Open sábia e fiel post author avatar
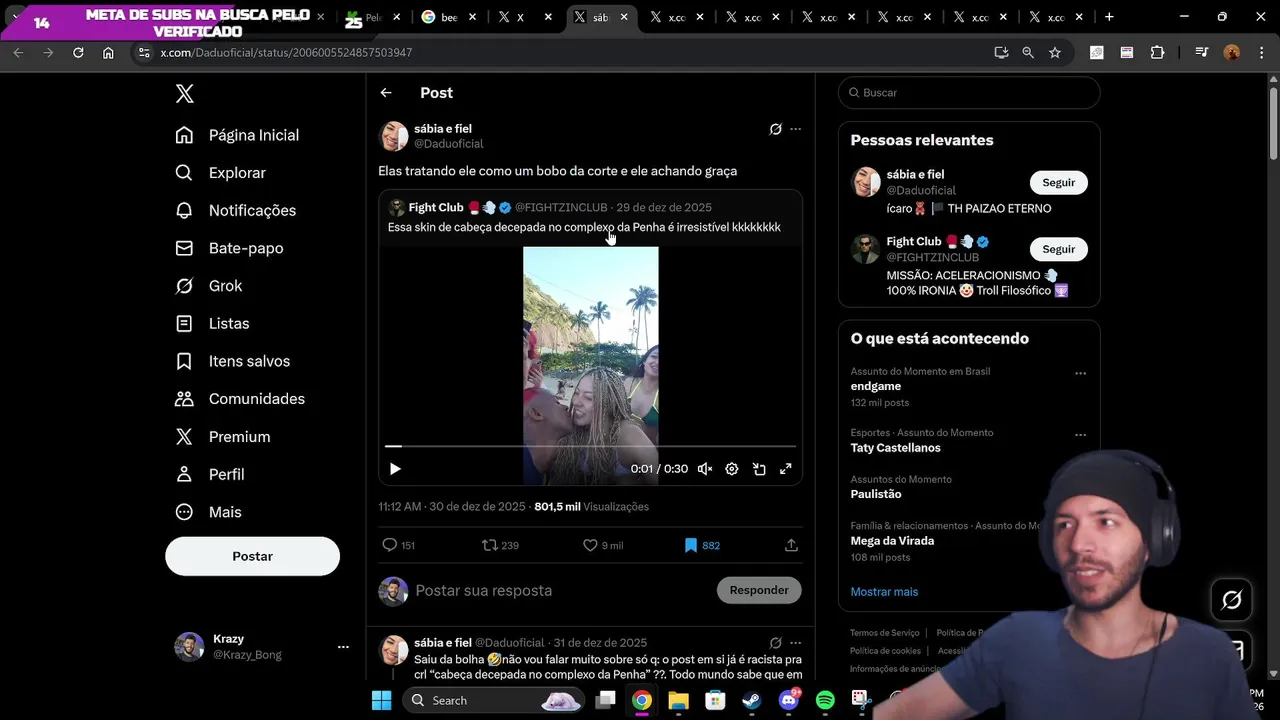This screenshot has height=720, width=1280. click(x=394, y=136)
